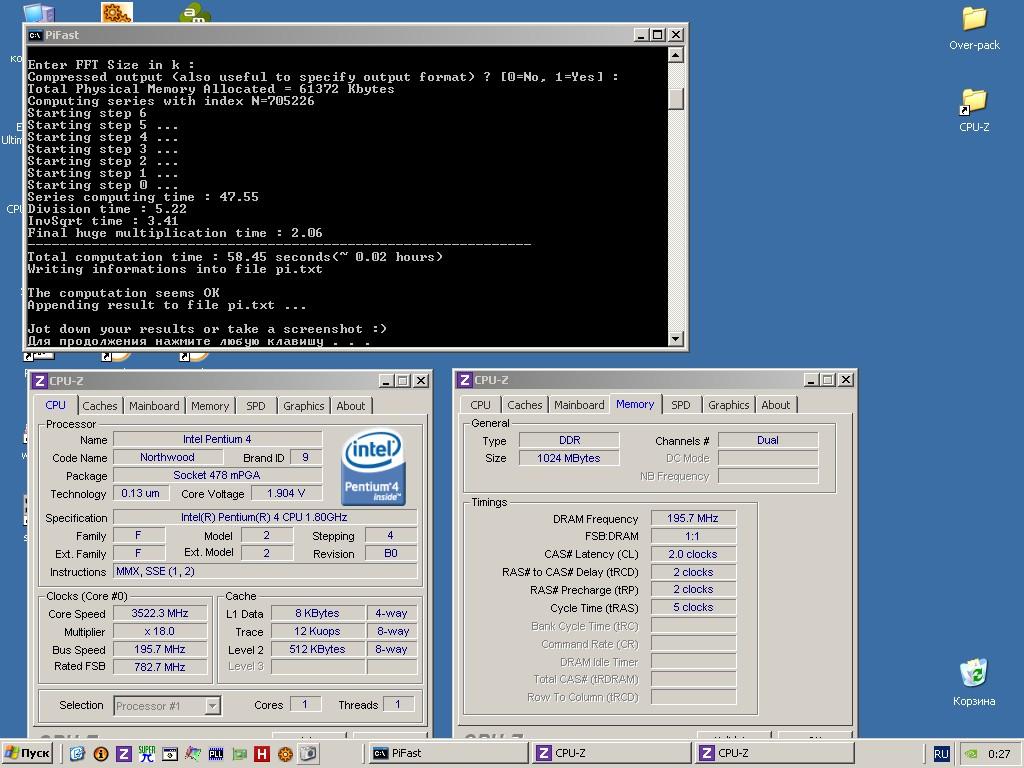Open the Start menu button labeled Пуск
The height and width of the screenshot is (768, 1024).
[x=27, y=753]
